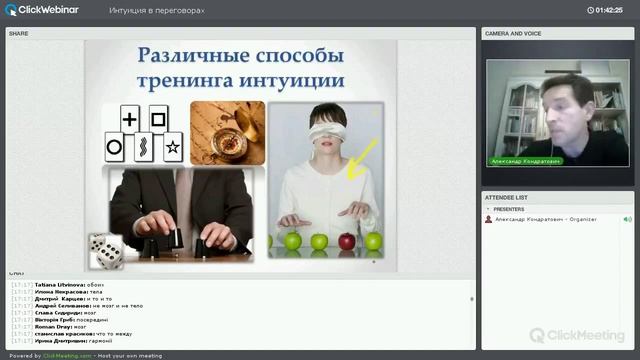Click Roman Dray's chat message
The image size is (640, 360).
tap(49, 327)
